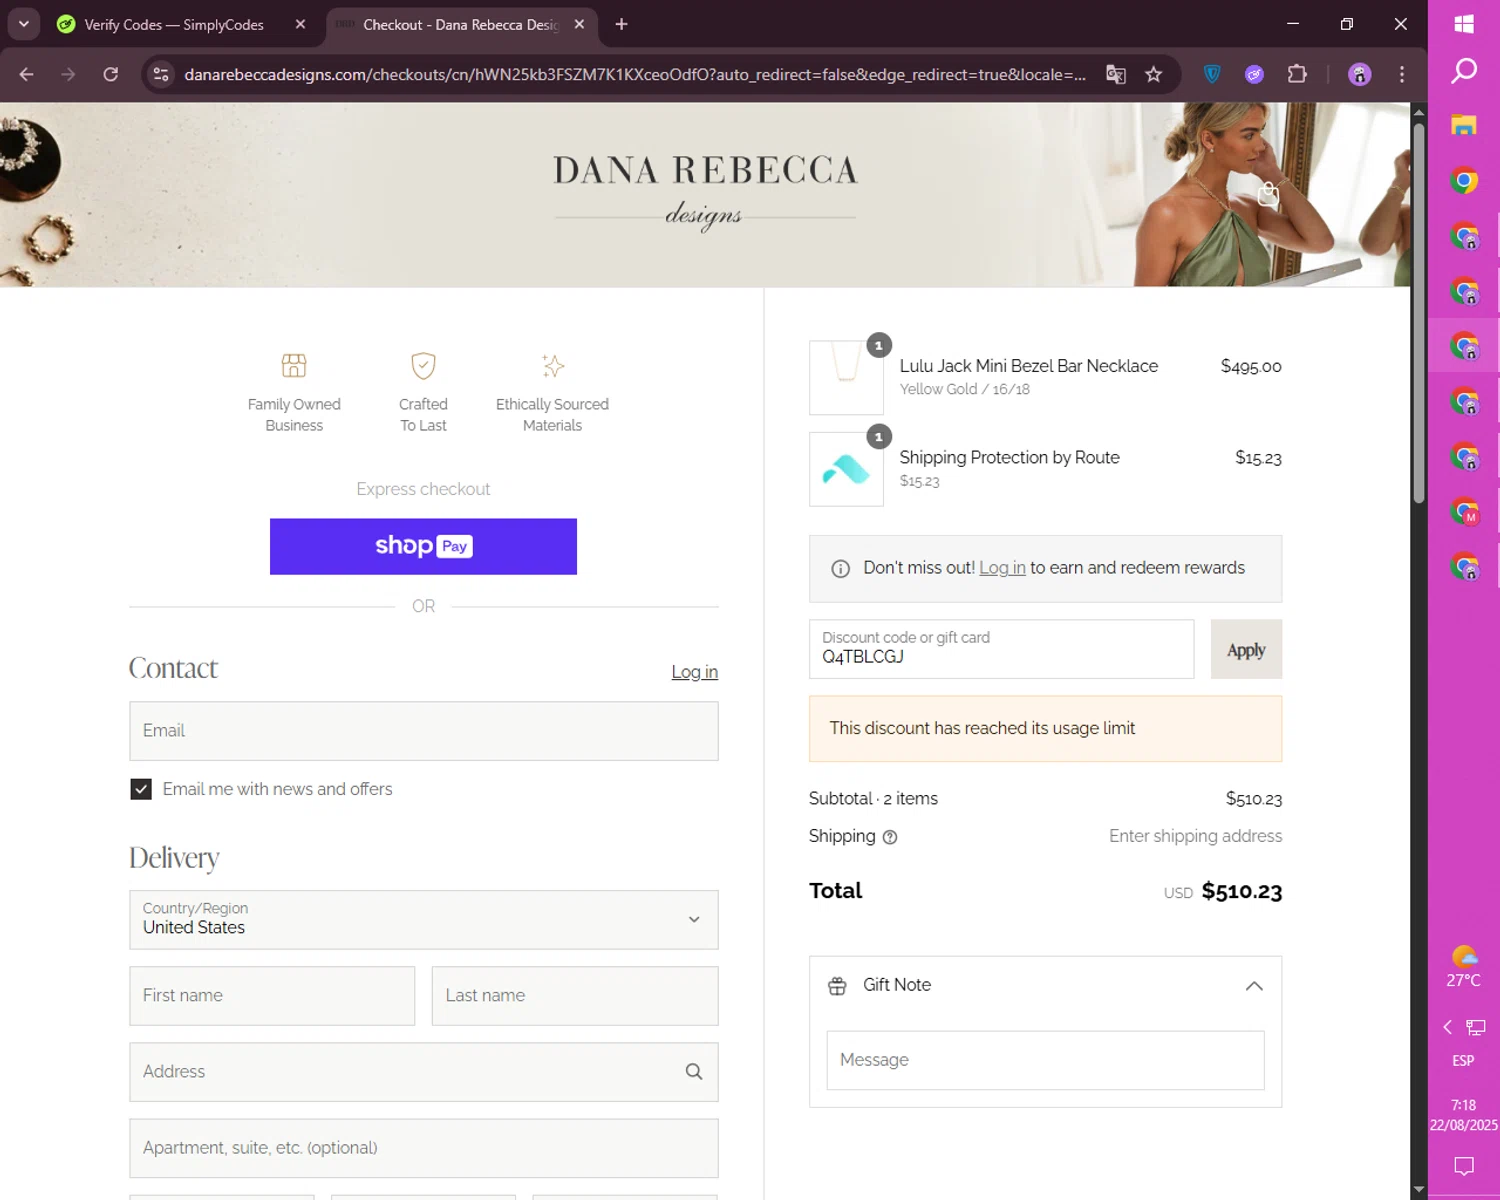The width and height of the screenshot is (1500, 1200).
Task: Click the shipping help question mark icon
Action: 890,837
